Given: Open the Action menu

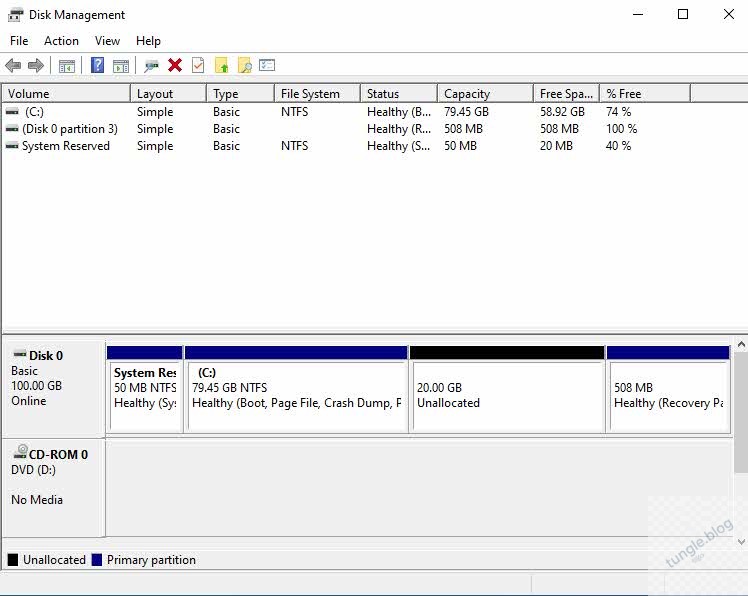Looking at the screenshot, I should point(61,41).
